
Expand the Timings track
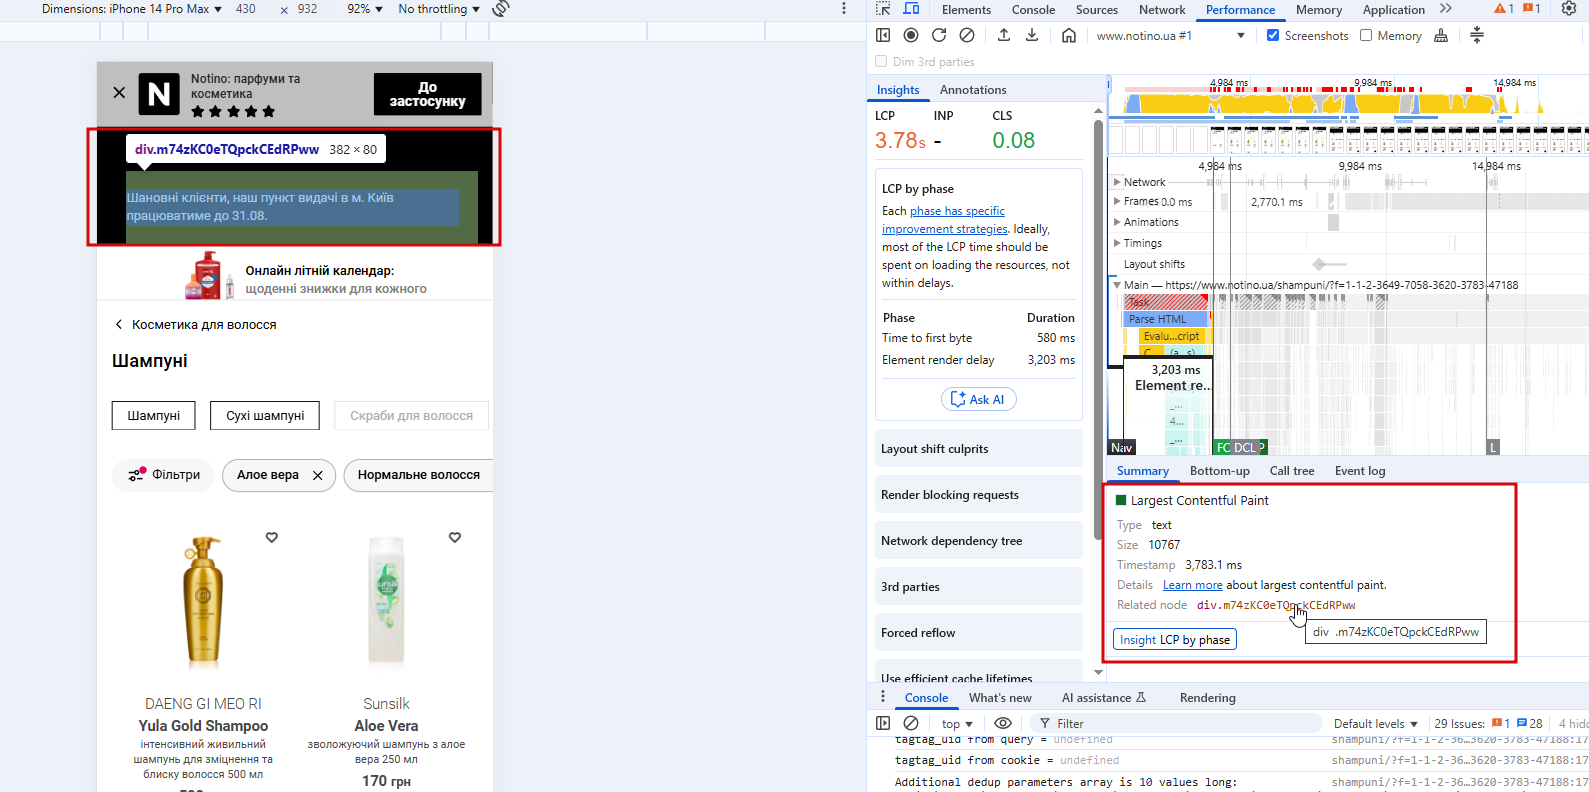click(x=1117, y=243)
